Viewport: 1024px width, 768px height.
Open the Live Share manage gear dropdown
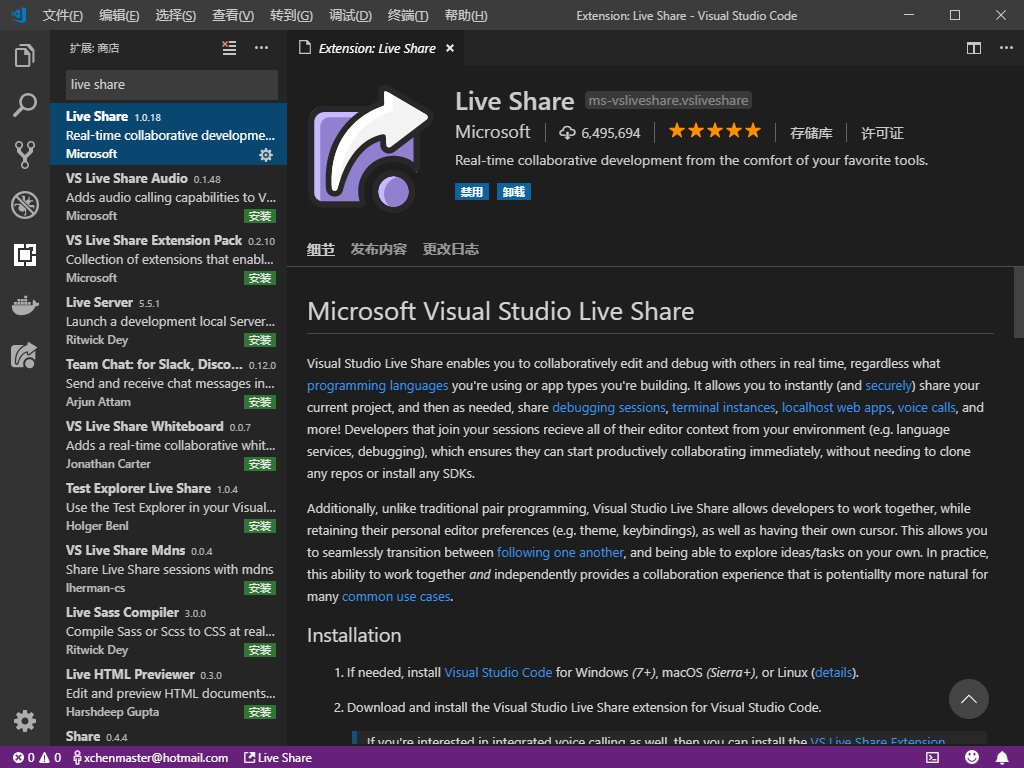coord(266,155)
